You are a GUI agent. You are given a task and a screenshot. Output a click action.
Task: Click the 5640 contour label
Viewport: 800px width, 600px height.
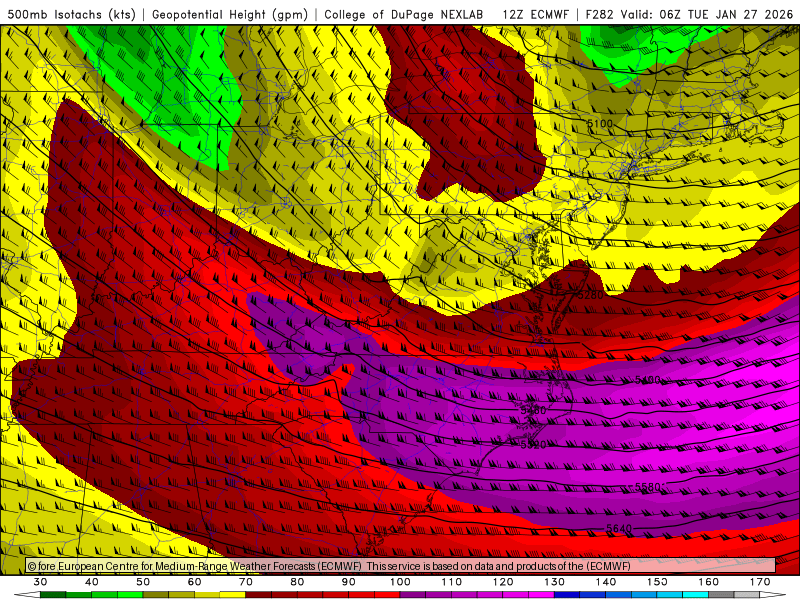[x=619, y=529]
